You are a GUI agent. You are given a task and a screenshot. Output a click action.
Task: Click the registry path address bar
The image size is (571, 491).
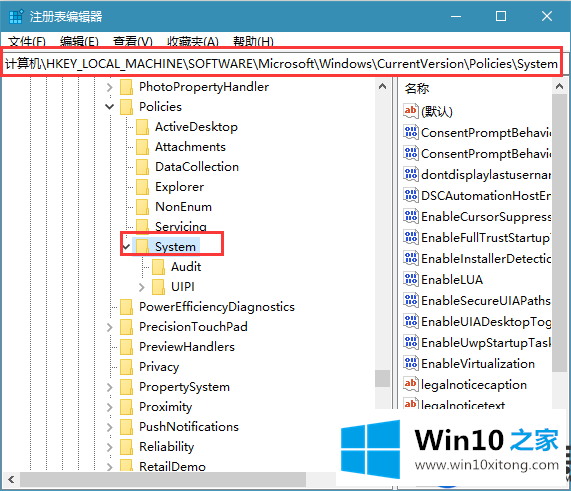coord(281,64)
